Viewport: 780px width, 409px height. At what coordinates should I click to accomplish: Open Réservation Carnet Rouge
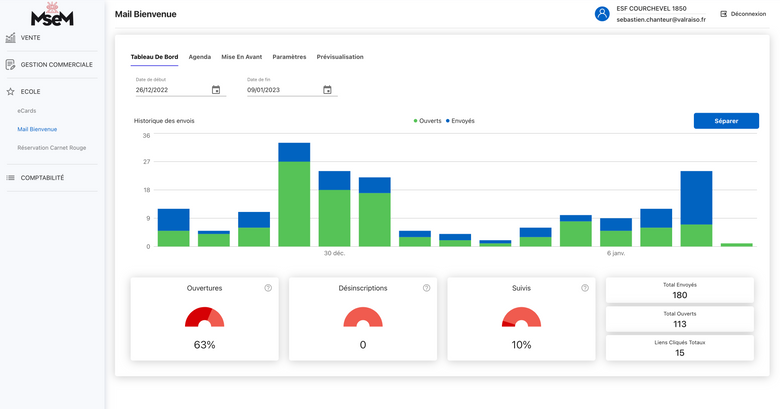(x=52, y=148)
